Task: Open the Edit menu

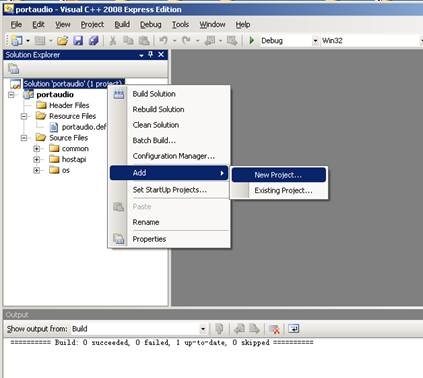Action: coord(38,24)
